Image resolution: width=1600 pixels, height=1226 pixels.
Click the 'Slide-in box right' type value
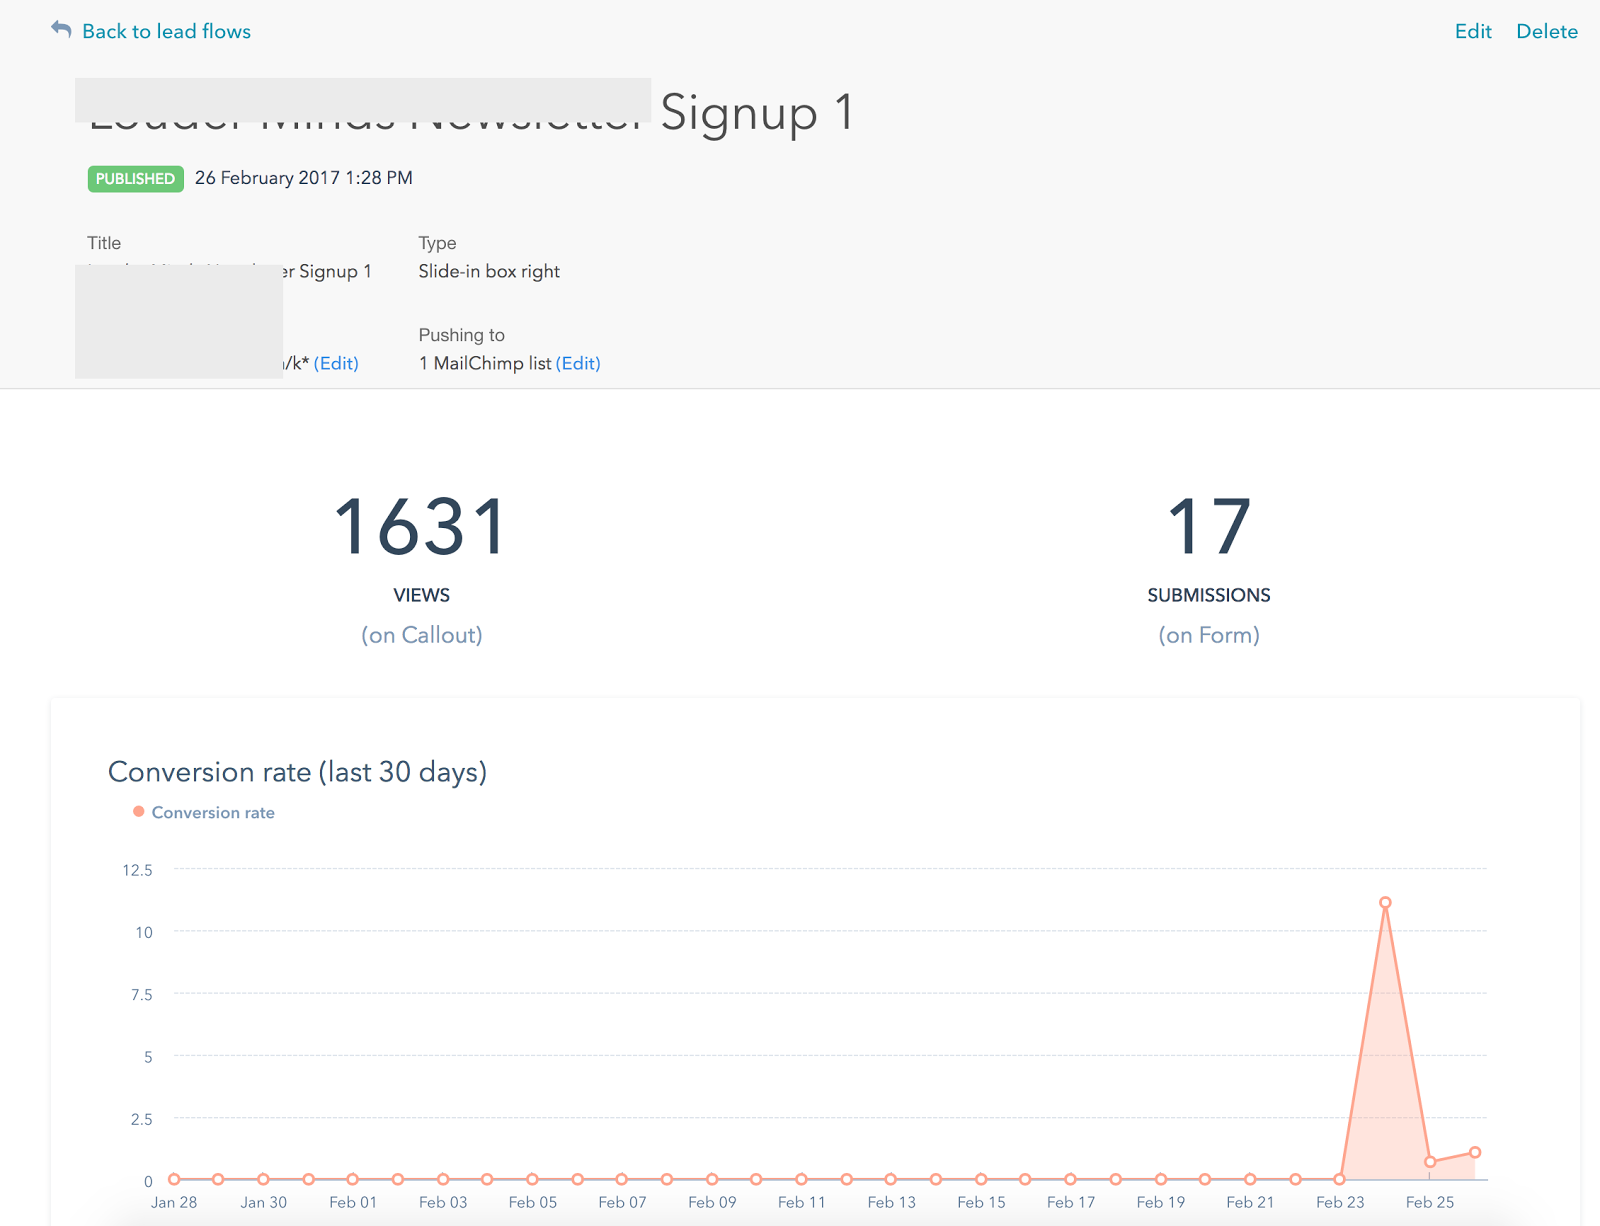coord(489,271)
